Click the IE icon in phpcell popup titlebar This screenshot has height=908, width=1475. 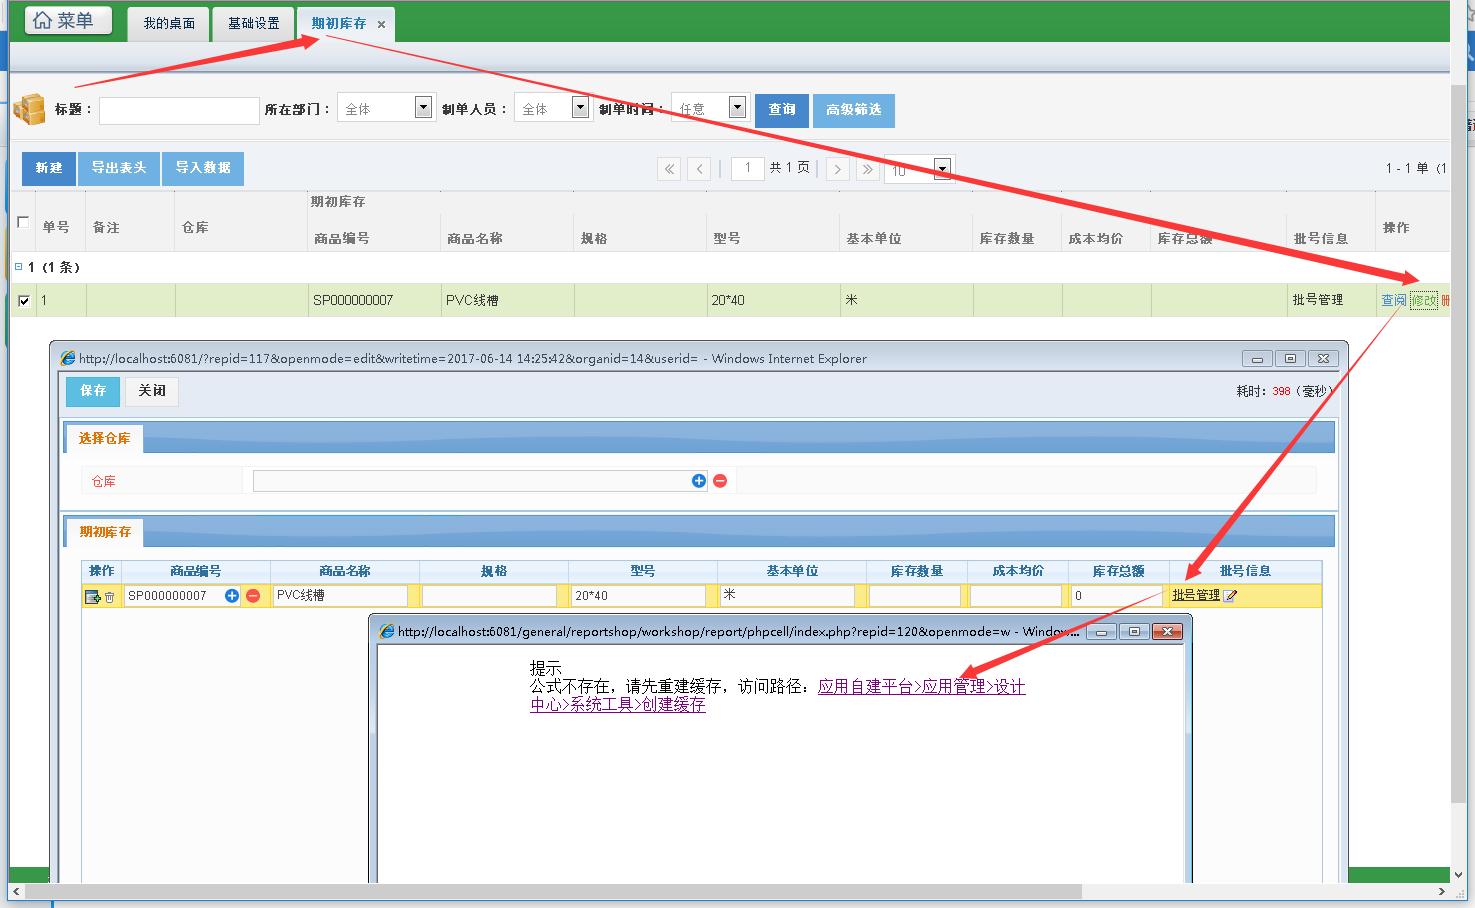pyautogui.click(x=386, y=631)
